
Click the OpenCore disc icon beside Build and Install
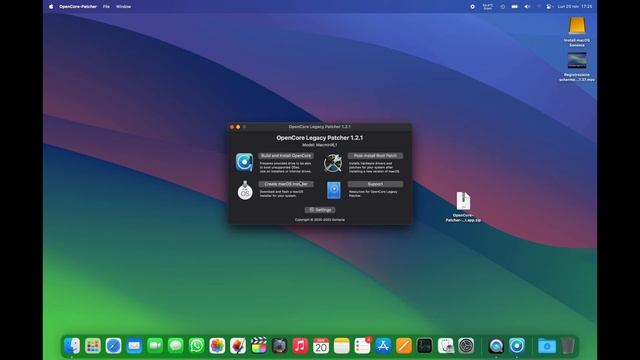(244, 162)
